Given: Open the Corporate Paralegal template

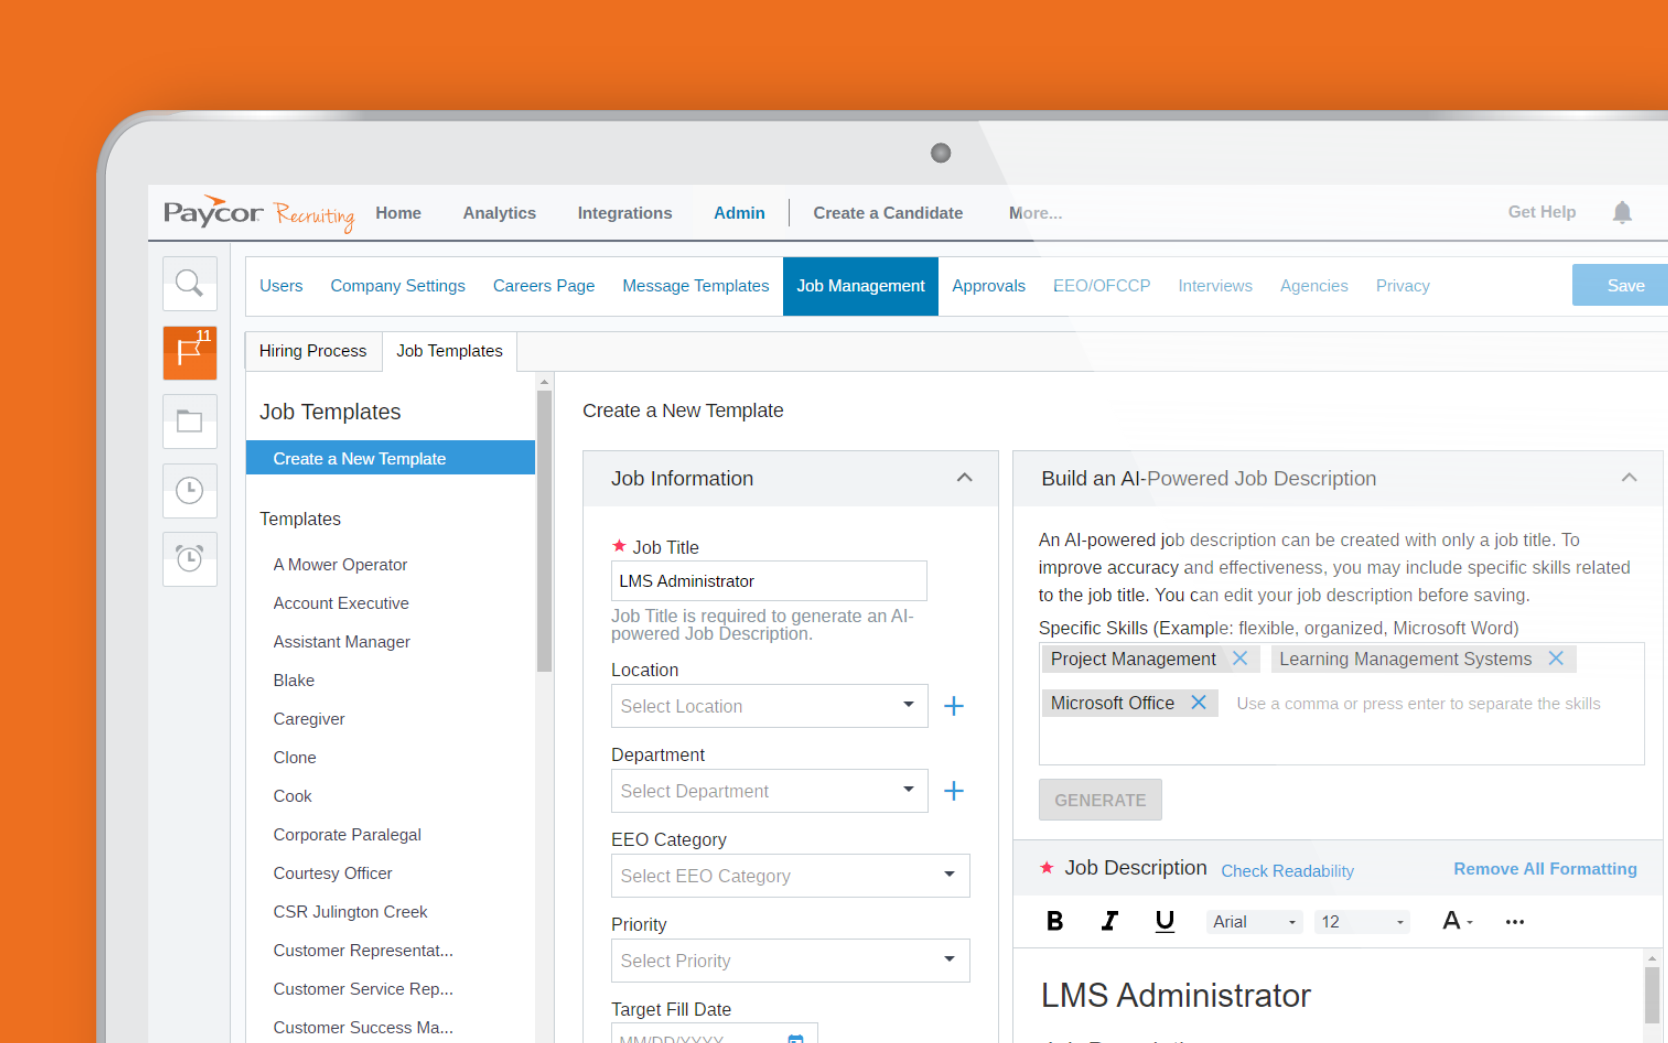Looking at the screenshot, I should tap(347, 835).
